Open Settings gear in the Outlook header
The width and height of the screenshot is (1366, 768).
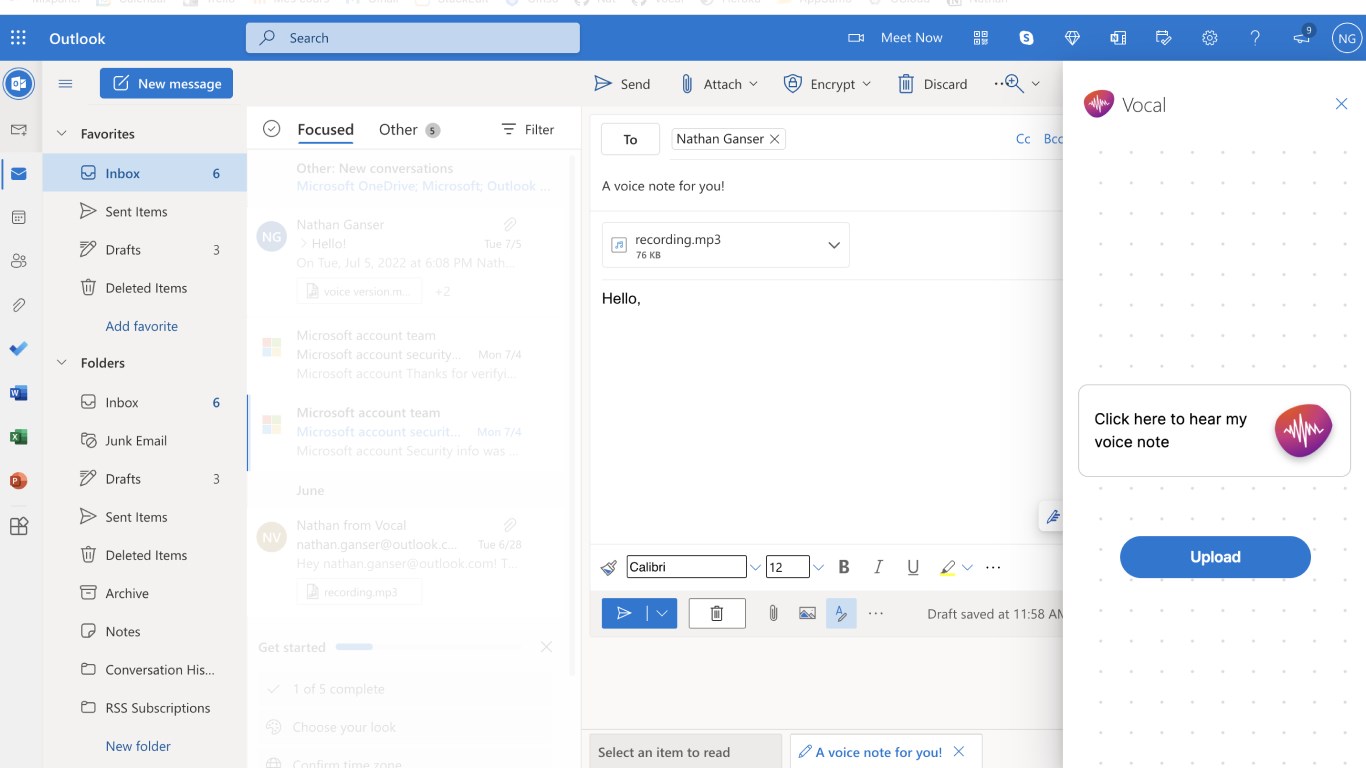(1209, 38)
